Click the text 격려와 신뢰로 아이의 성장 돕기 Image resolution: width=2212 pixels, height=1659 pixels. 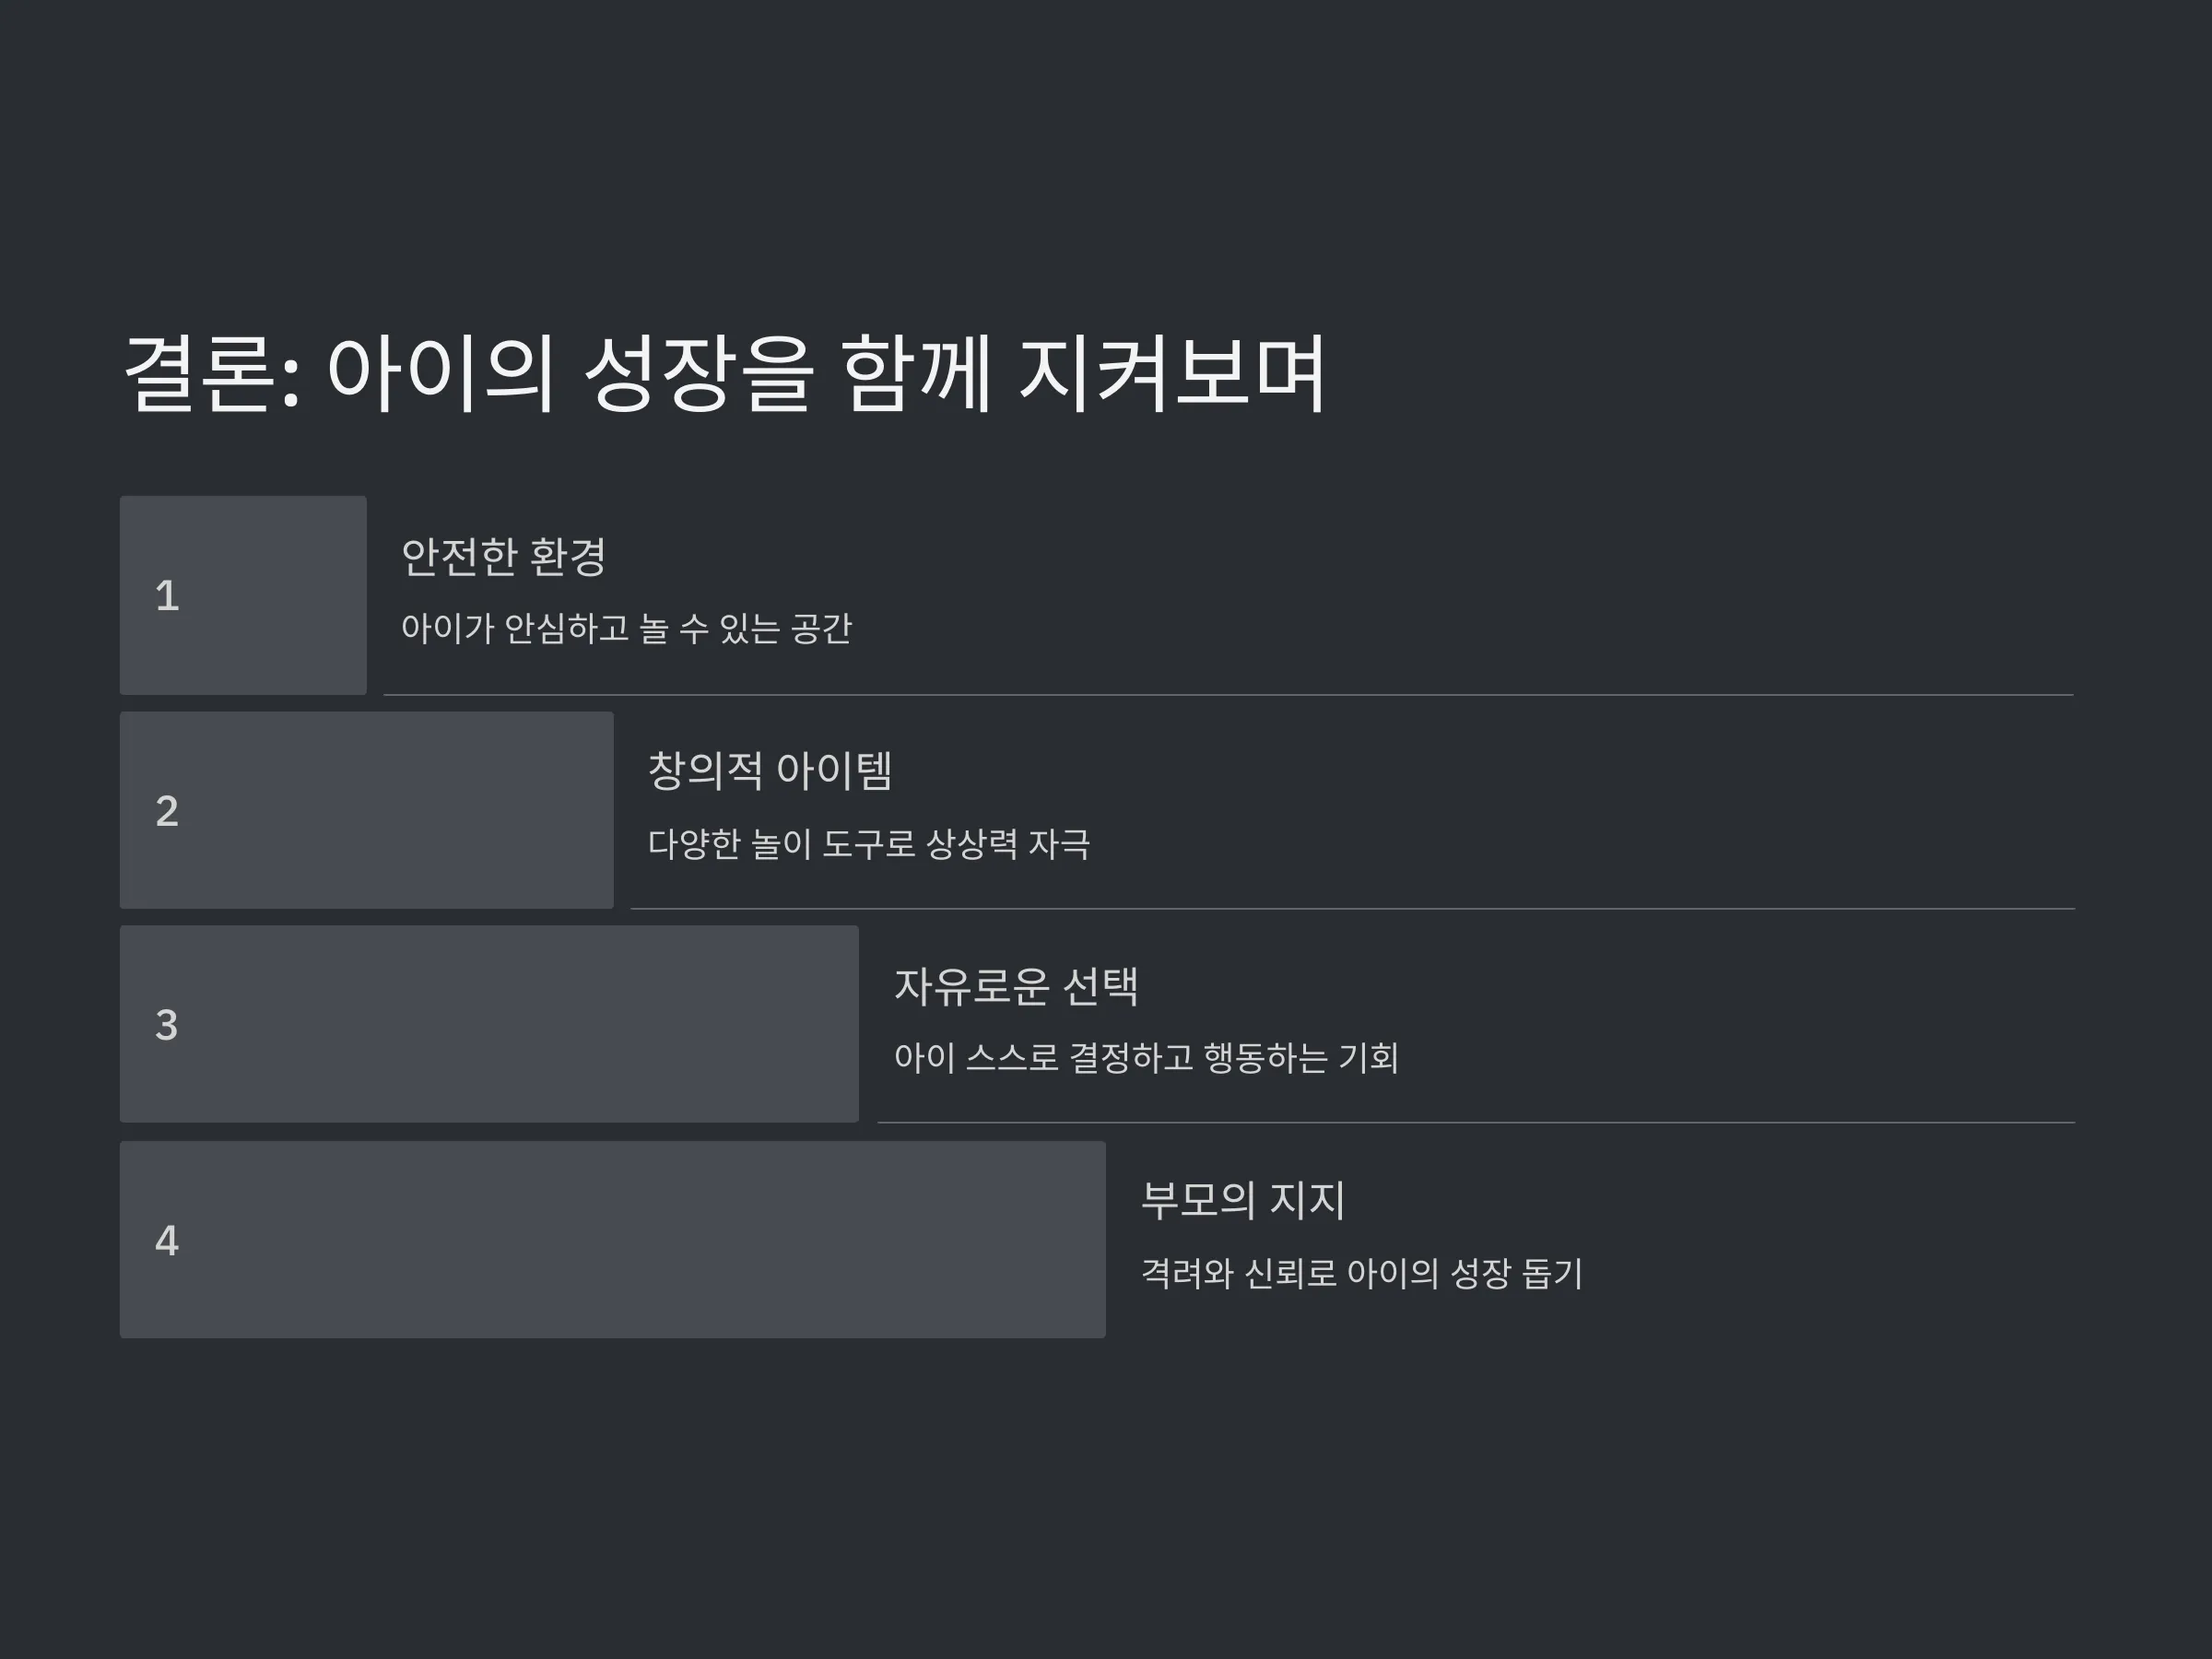pos(1362,1274)
